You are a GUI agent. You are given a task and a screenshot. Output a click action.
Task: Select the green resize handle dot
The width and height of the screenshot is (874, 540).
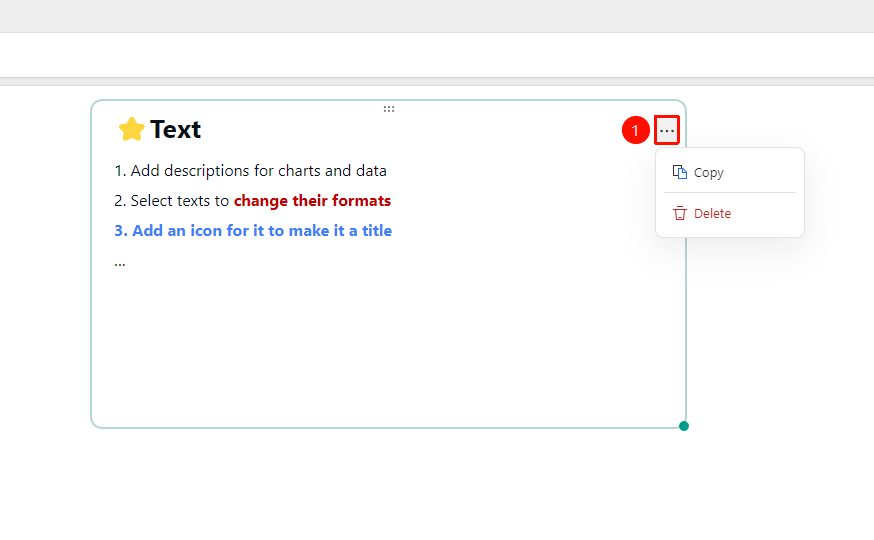pos(684,426)
